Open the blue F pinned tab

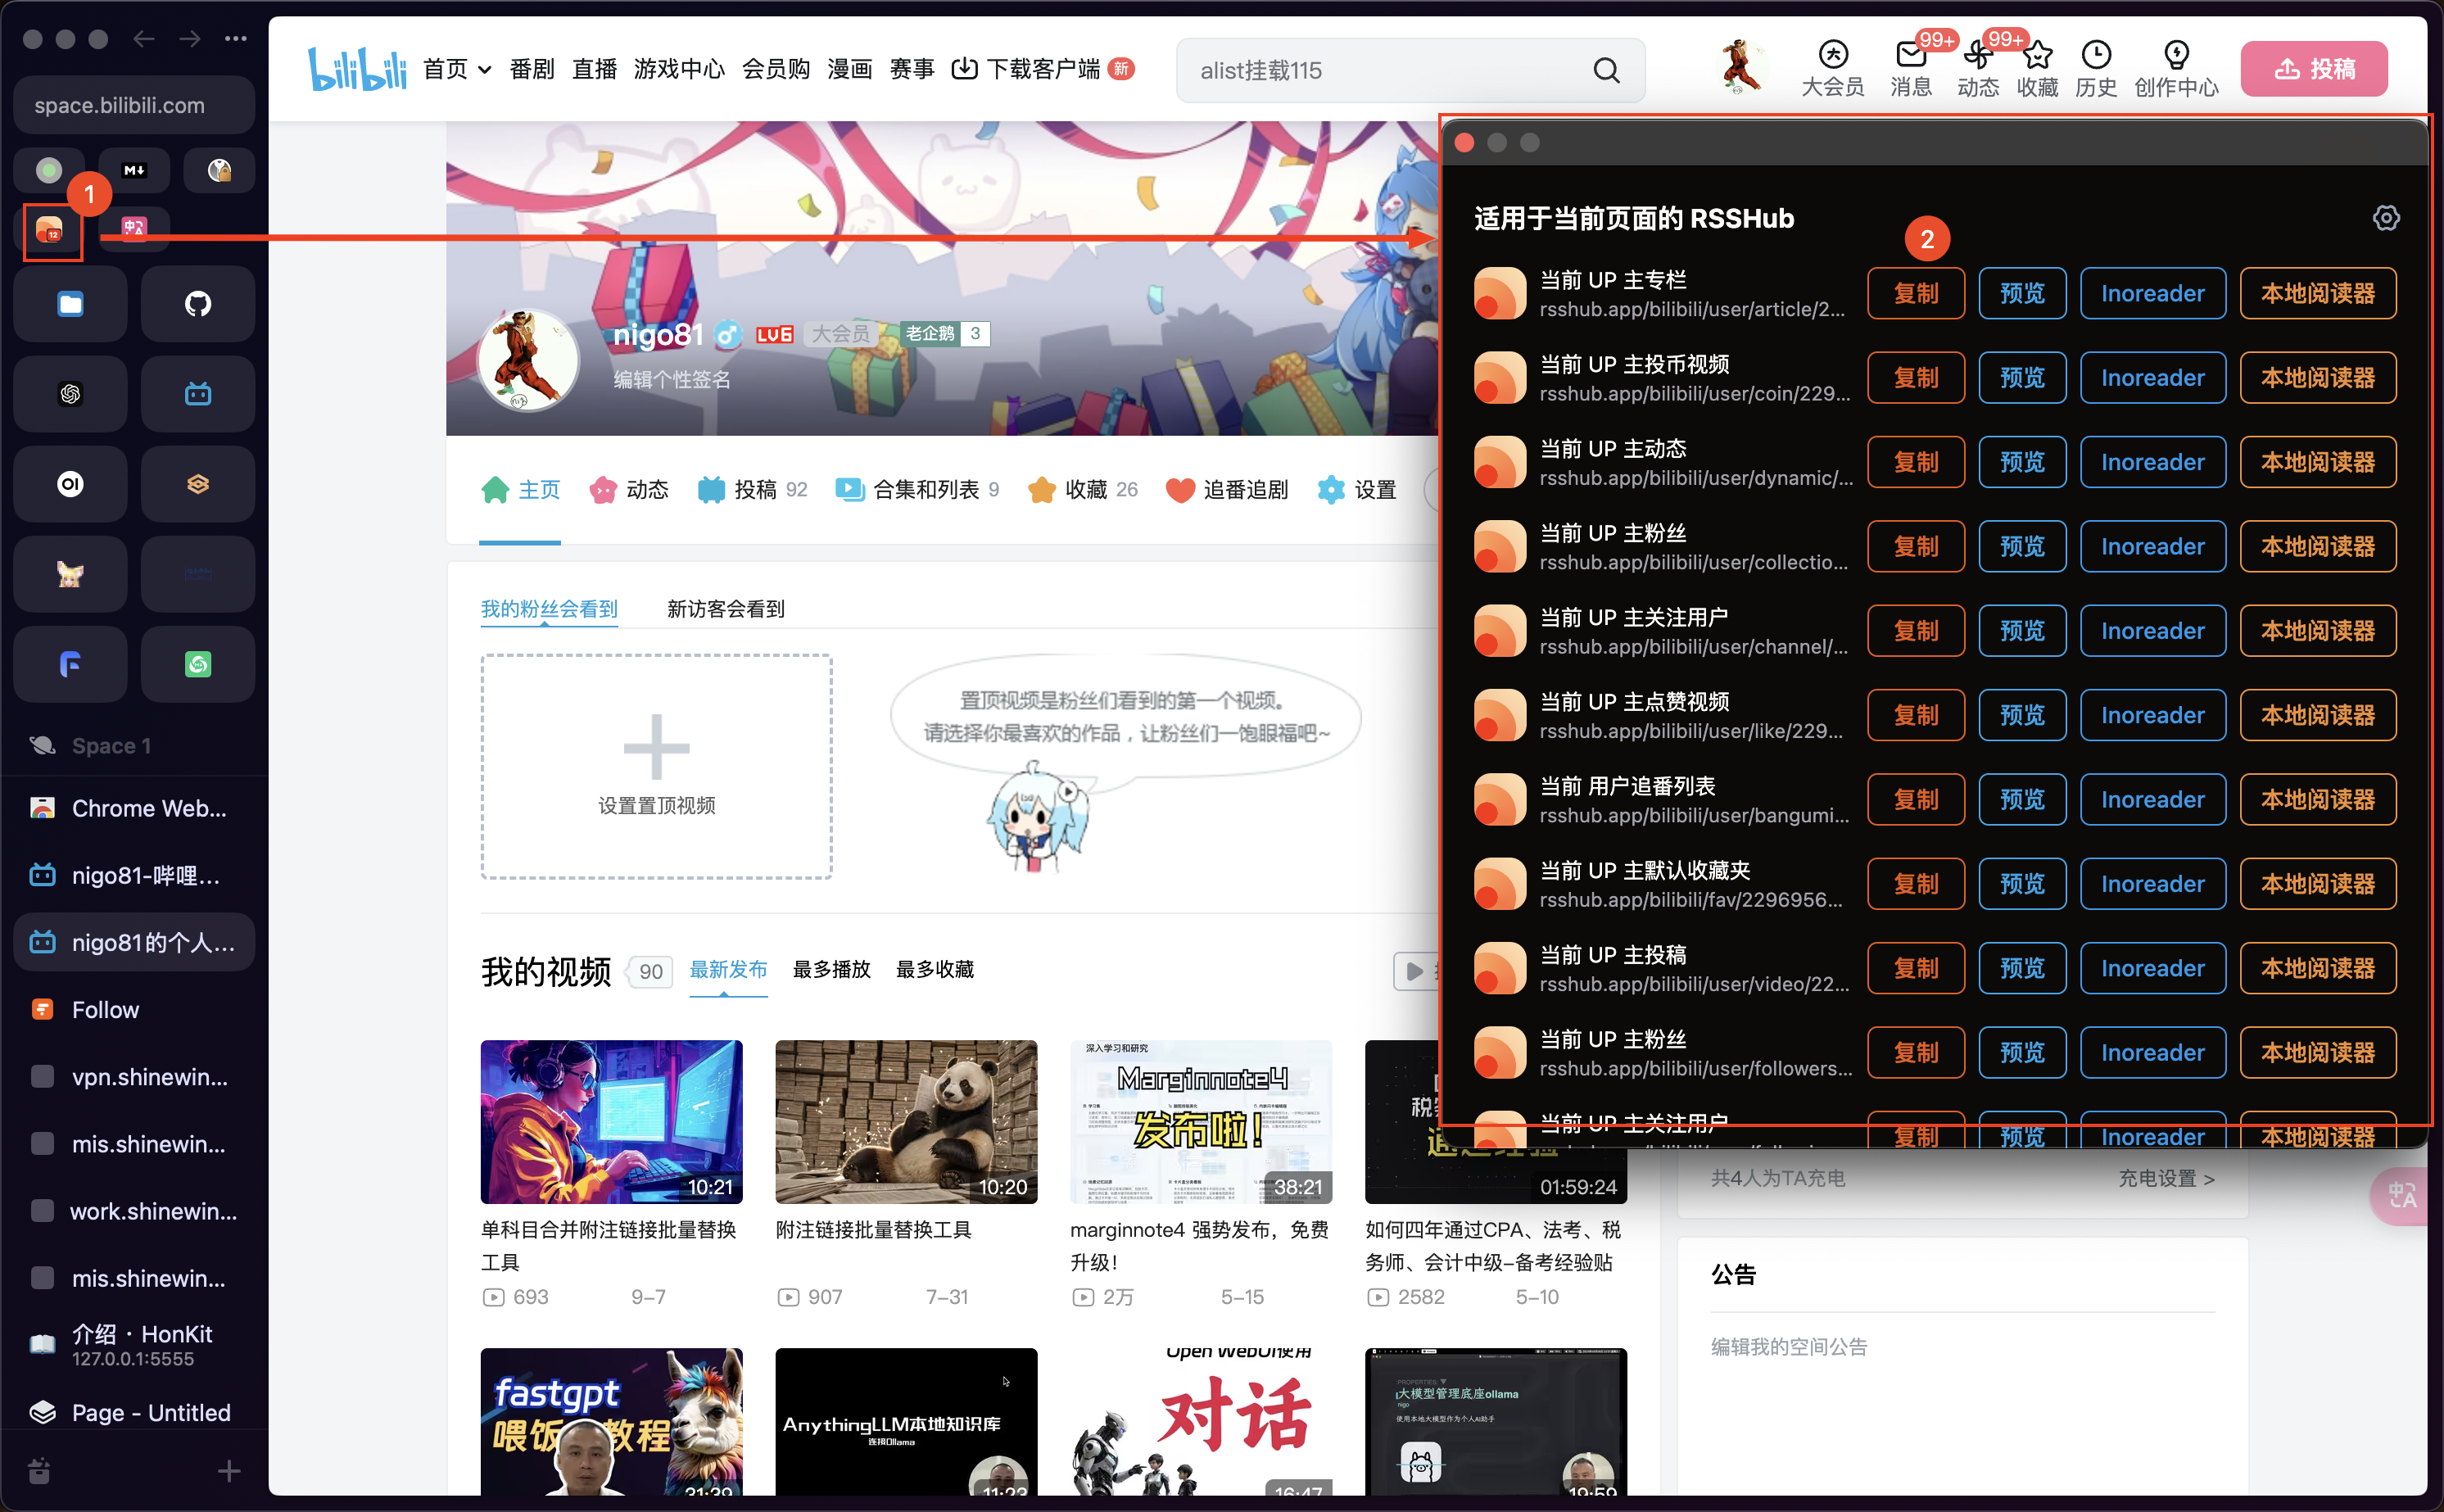[70, 664]
